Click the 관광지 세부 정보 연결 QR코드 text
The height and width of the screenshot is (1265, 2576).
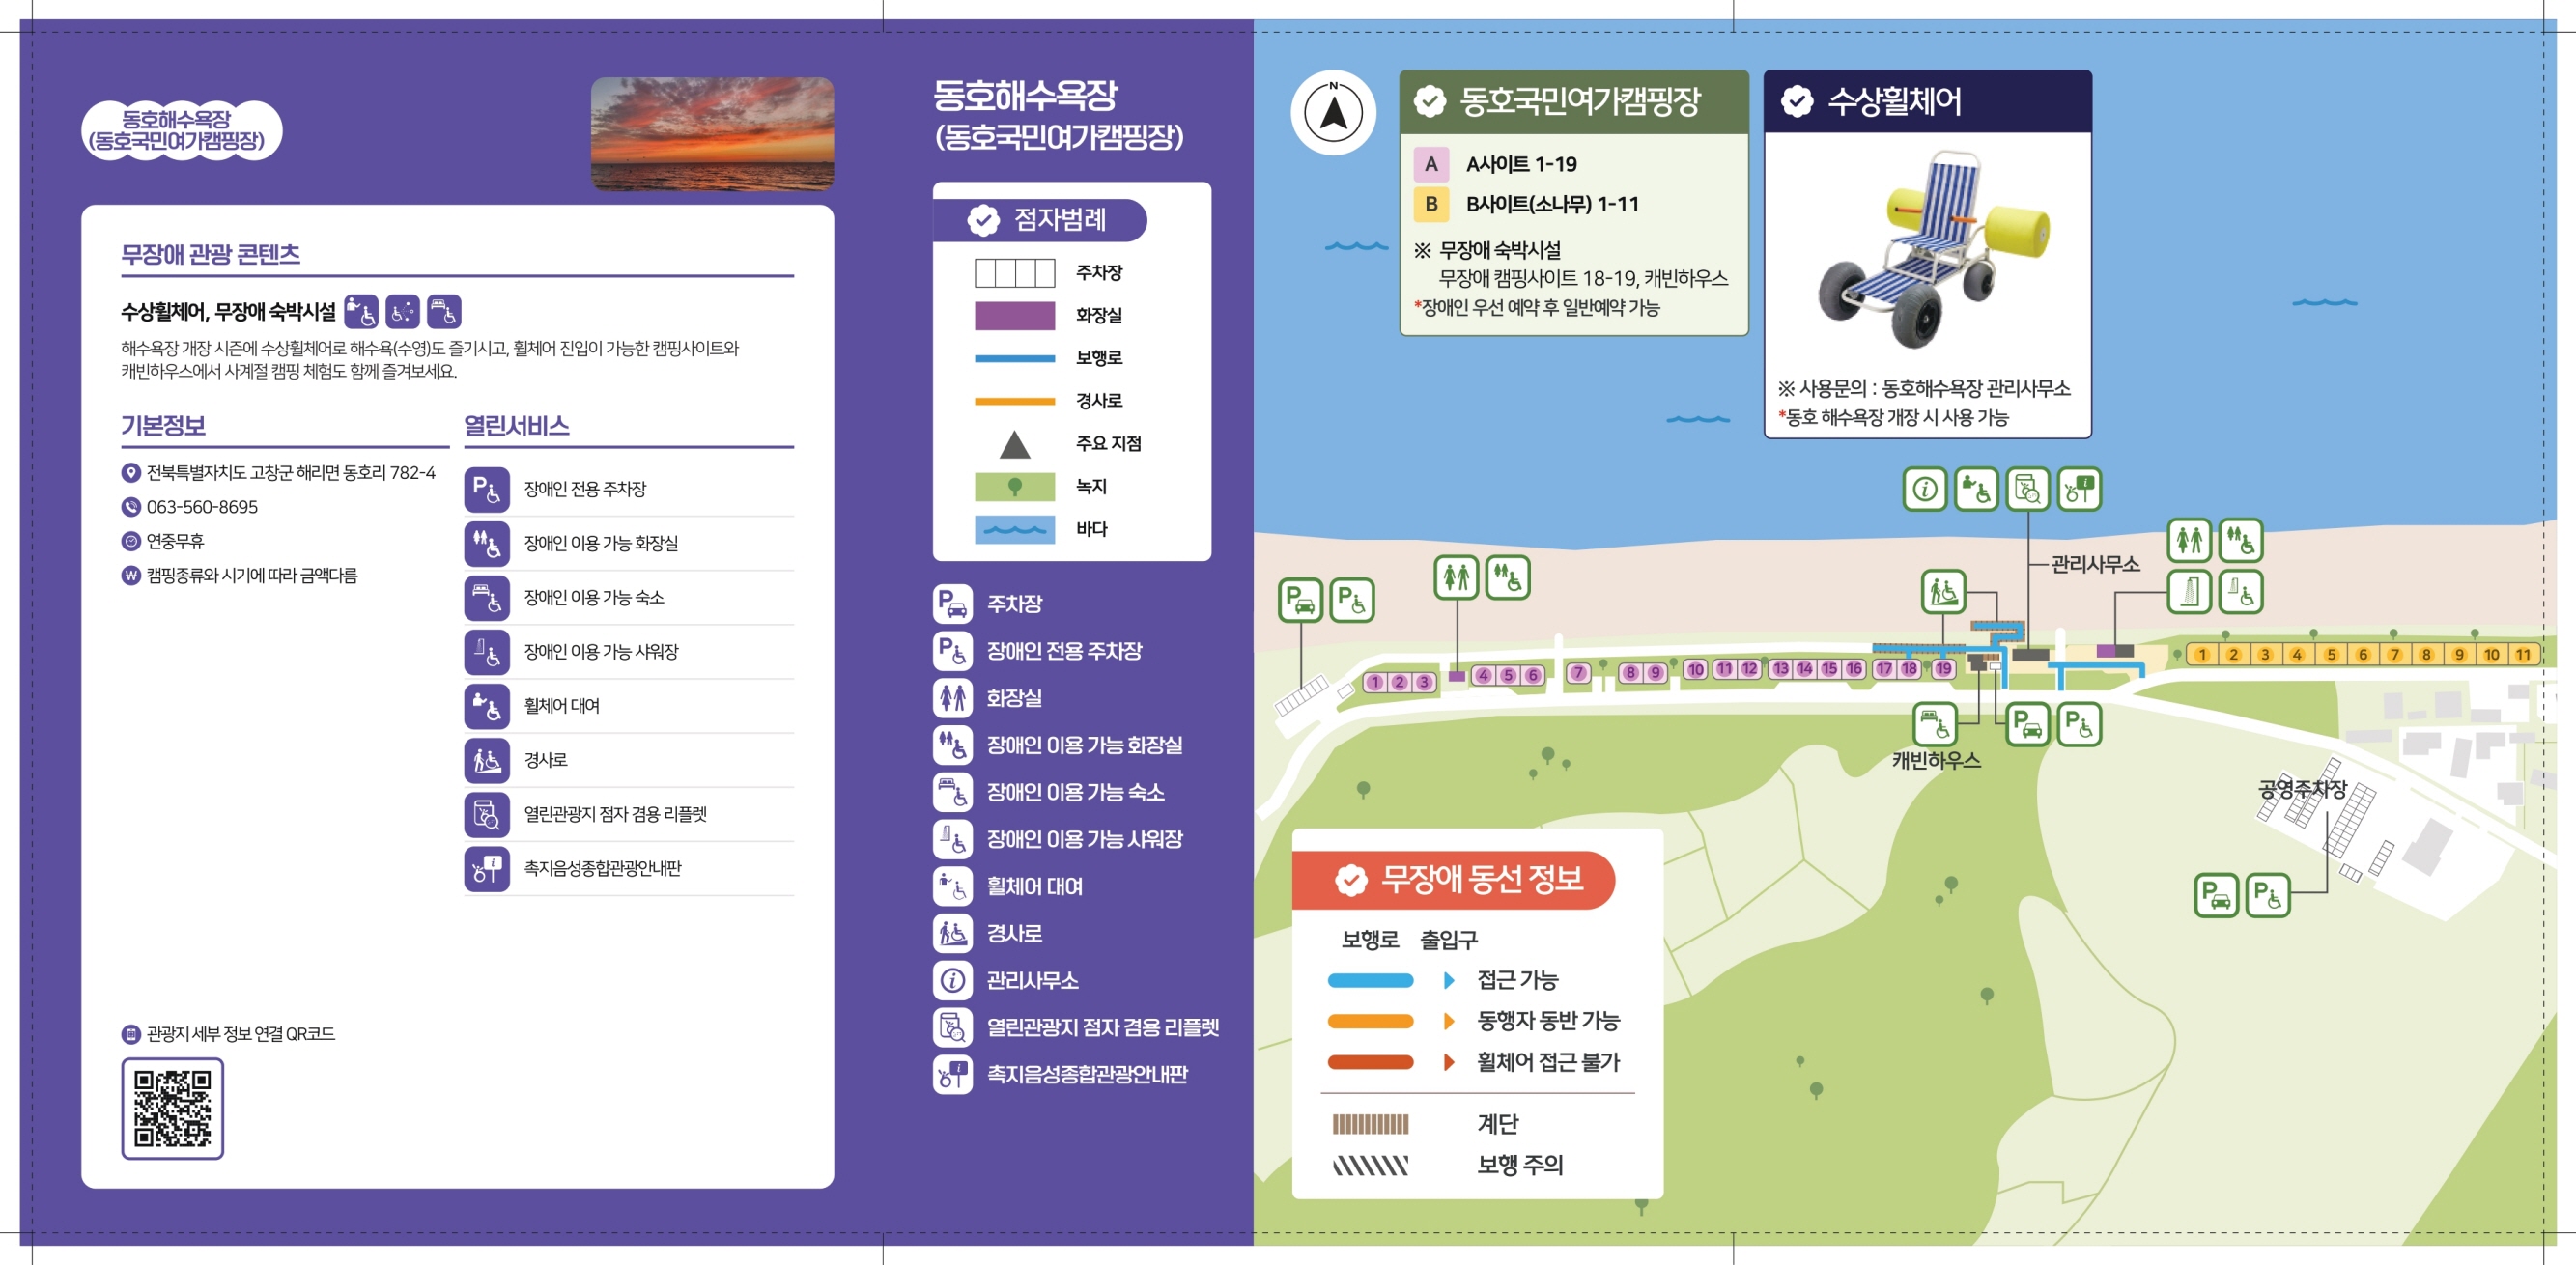click(240, 1034)
